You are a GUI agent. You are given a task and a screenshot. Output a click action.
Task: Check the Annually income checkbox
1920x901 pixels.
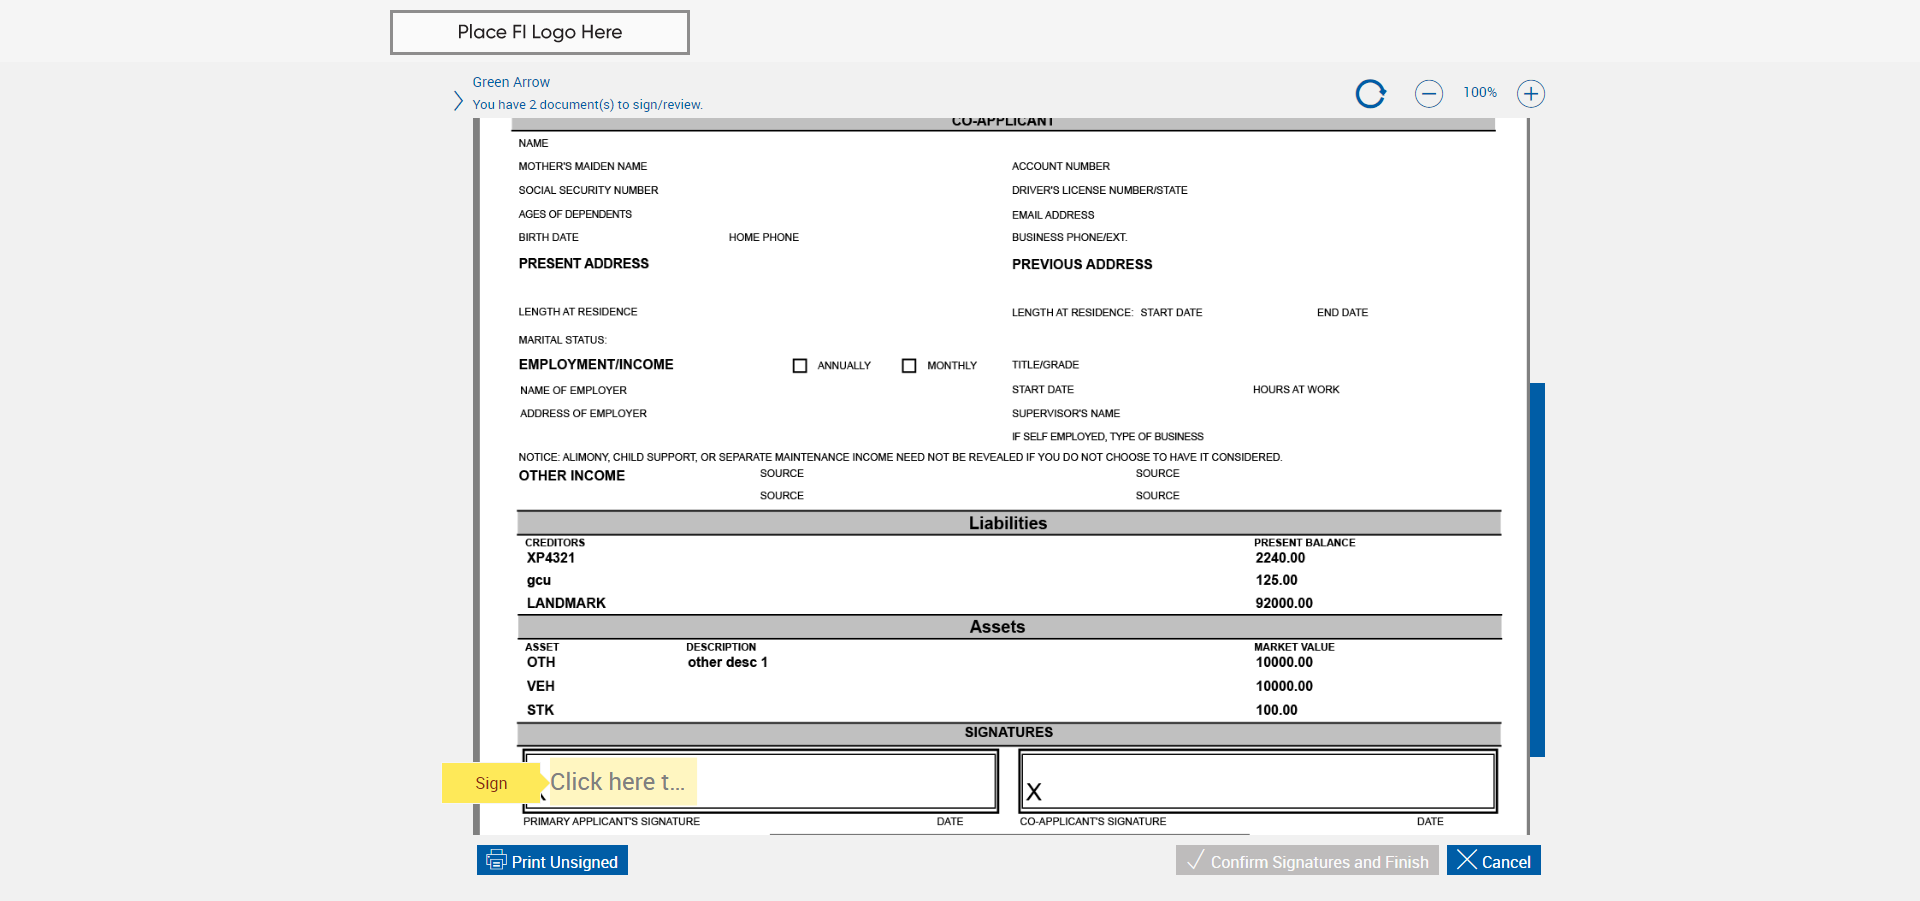tap(800, 366)
